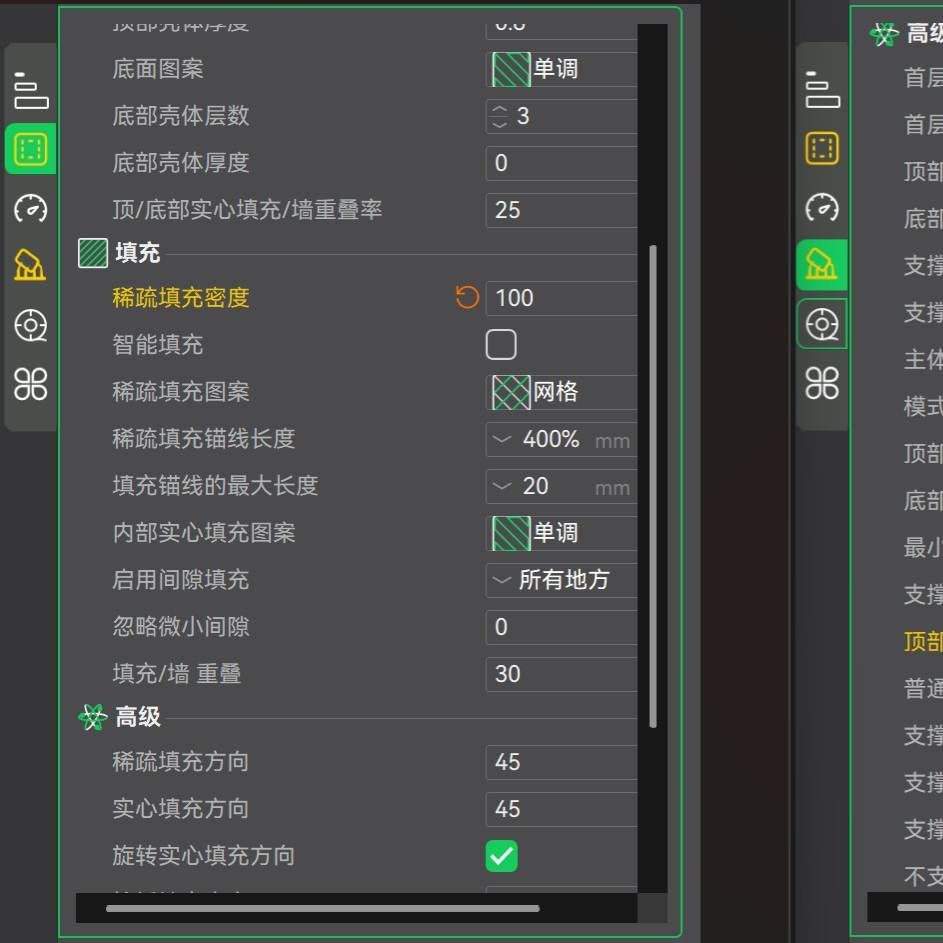Click the horizontal scrollbar under the settings list
Screen dimensions: 943x943
pos(322,908)
